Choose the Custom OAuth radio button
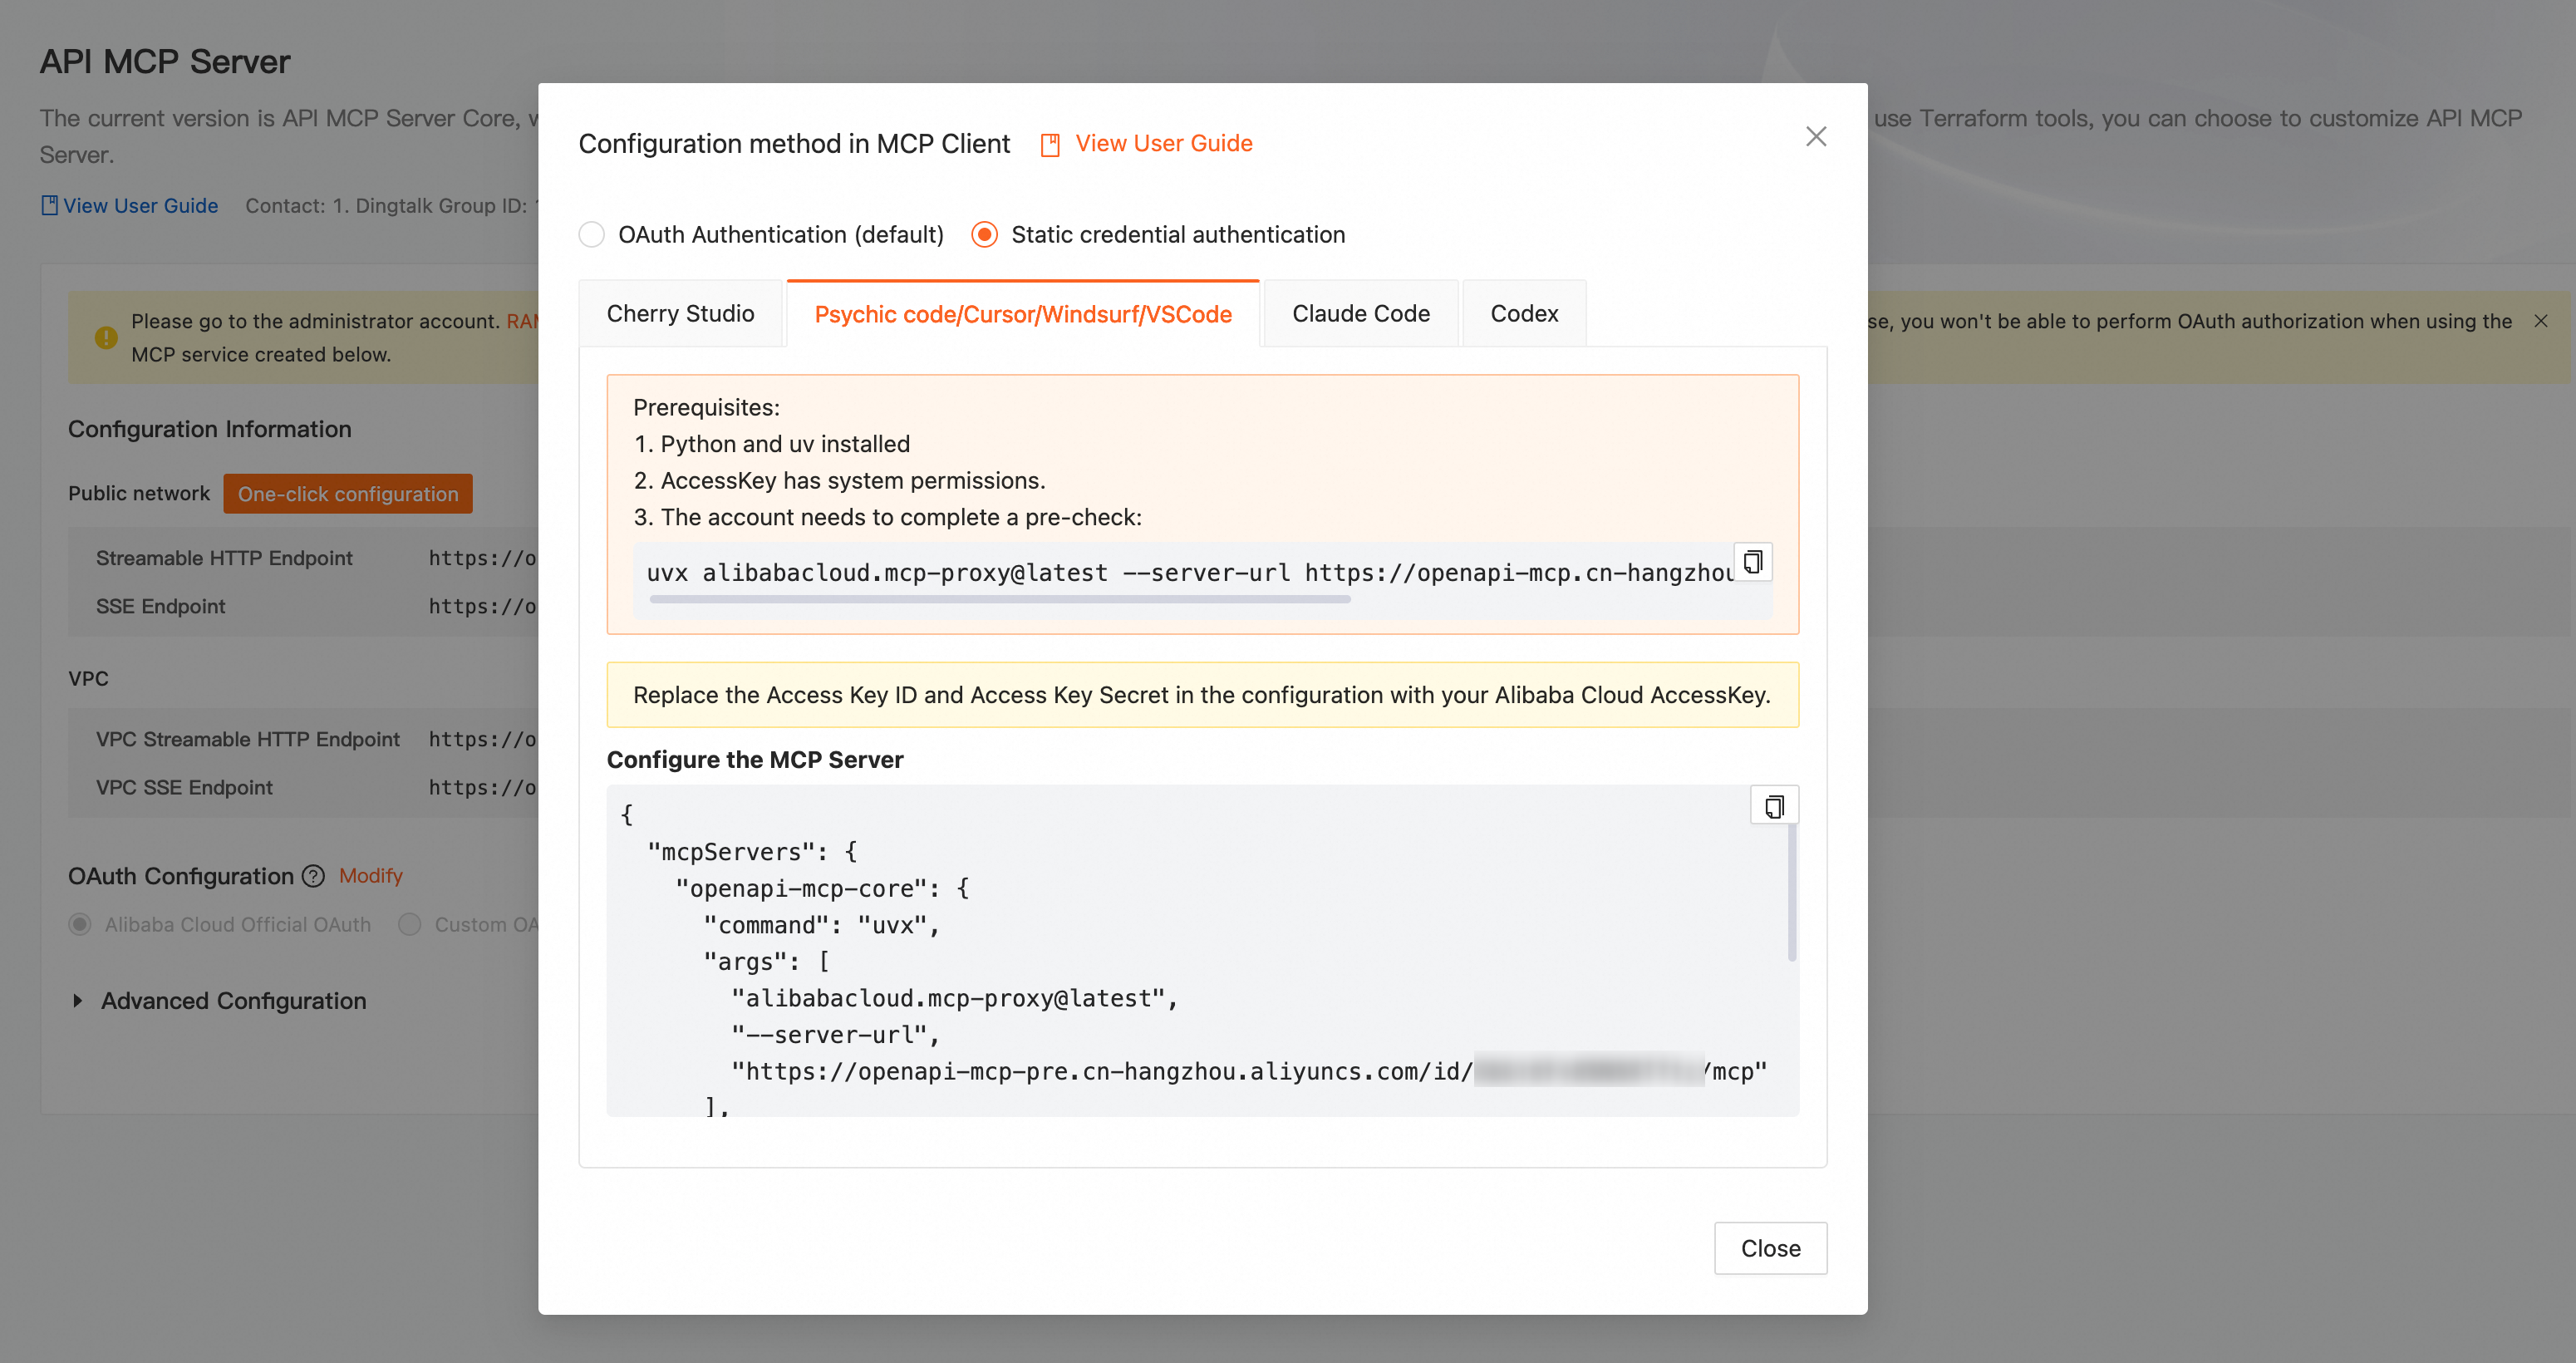The image size is (2576, 1363). coord(410,925)
